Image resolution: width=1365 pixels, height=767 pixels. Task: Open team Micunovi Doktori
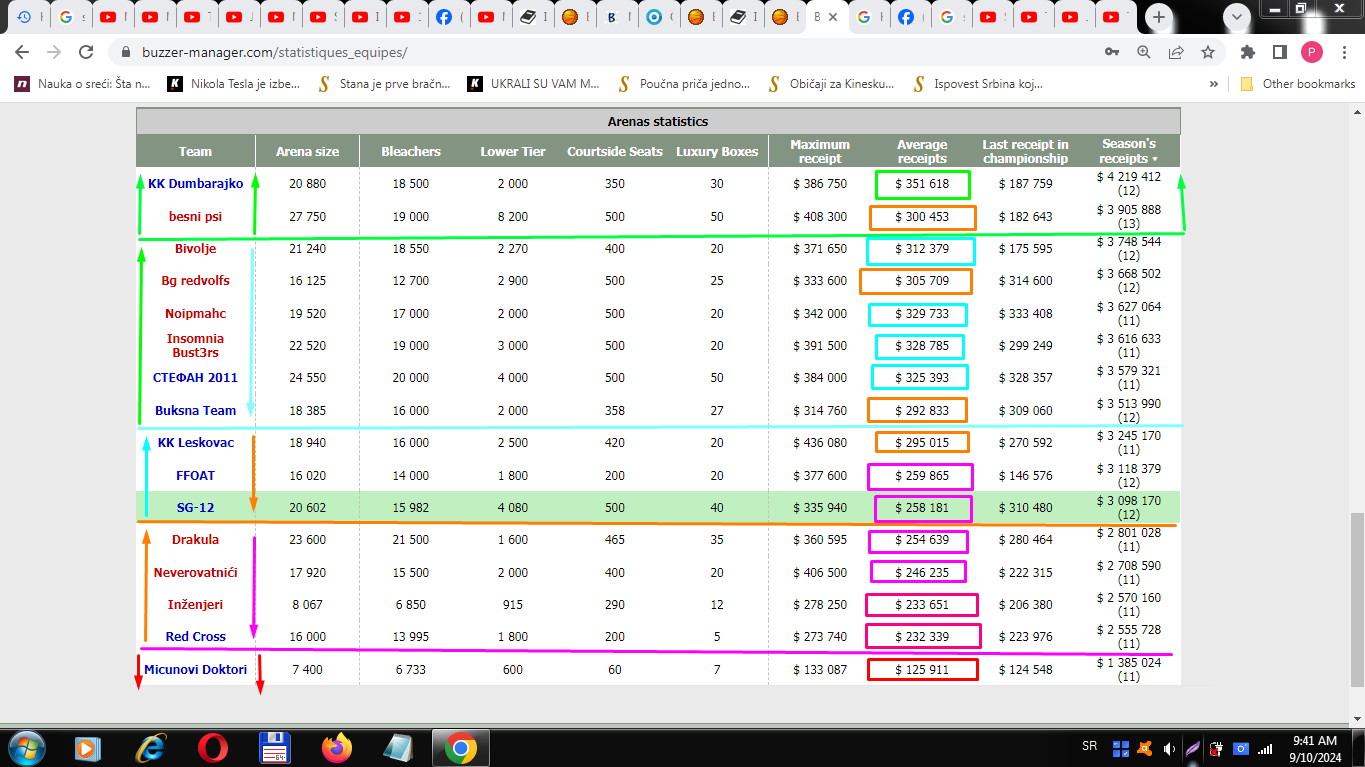coord(196,669)
